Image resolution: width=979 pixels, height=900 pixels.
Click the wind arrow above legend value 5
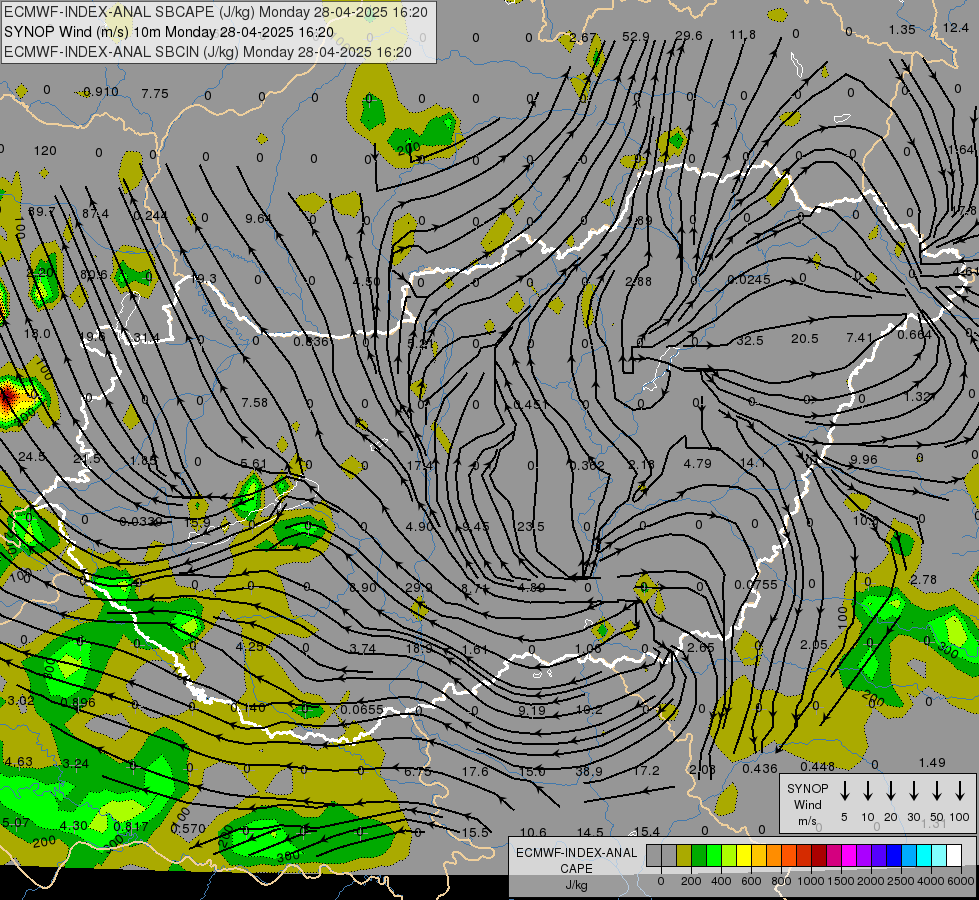pos(845,791)
